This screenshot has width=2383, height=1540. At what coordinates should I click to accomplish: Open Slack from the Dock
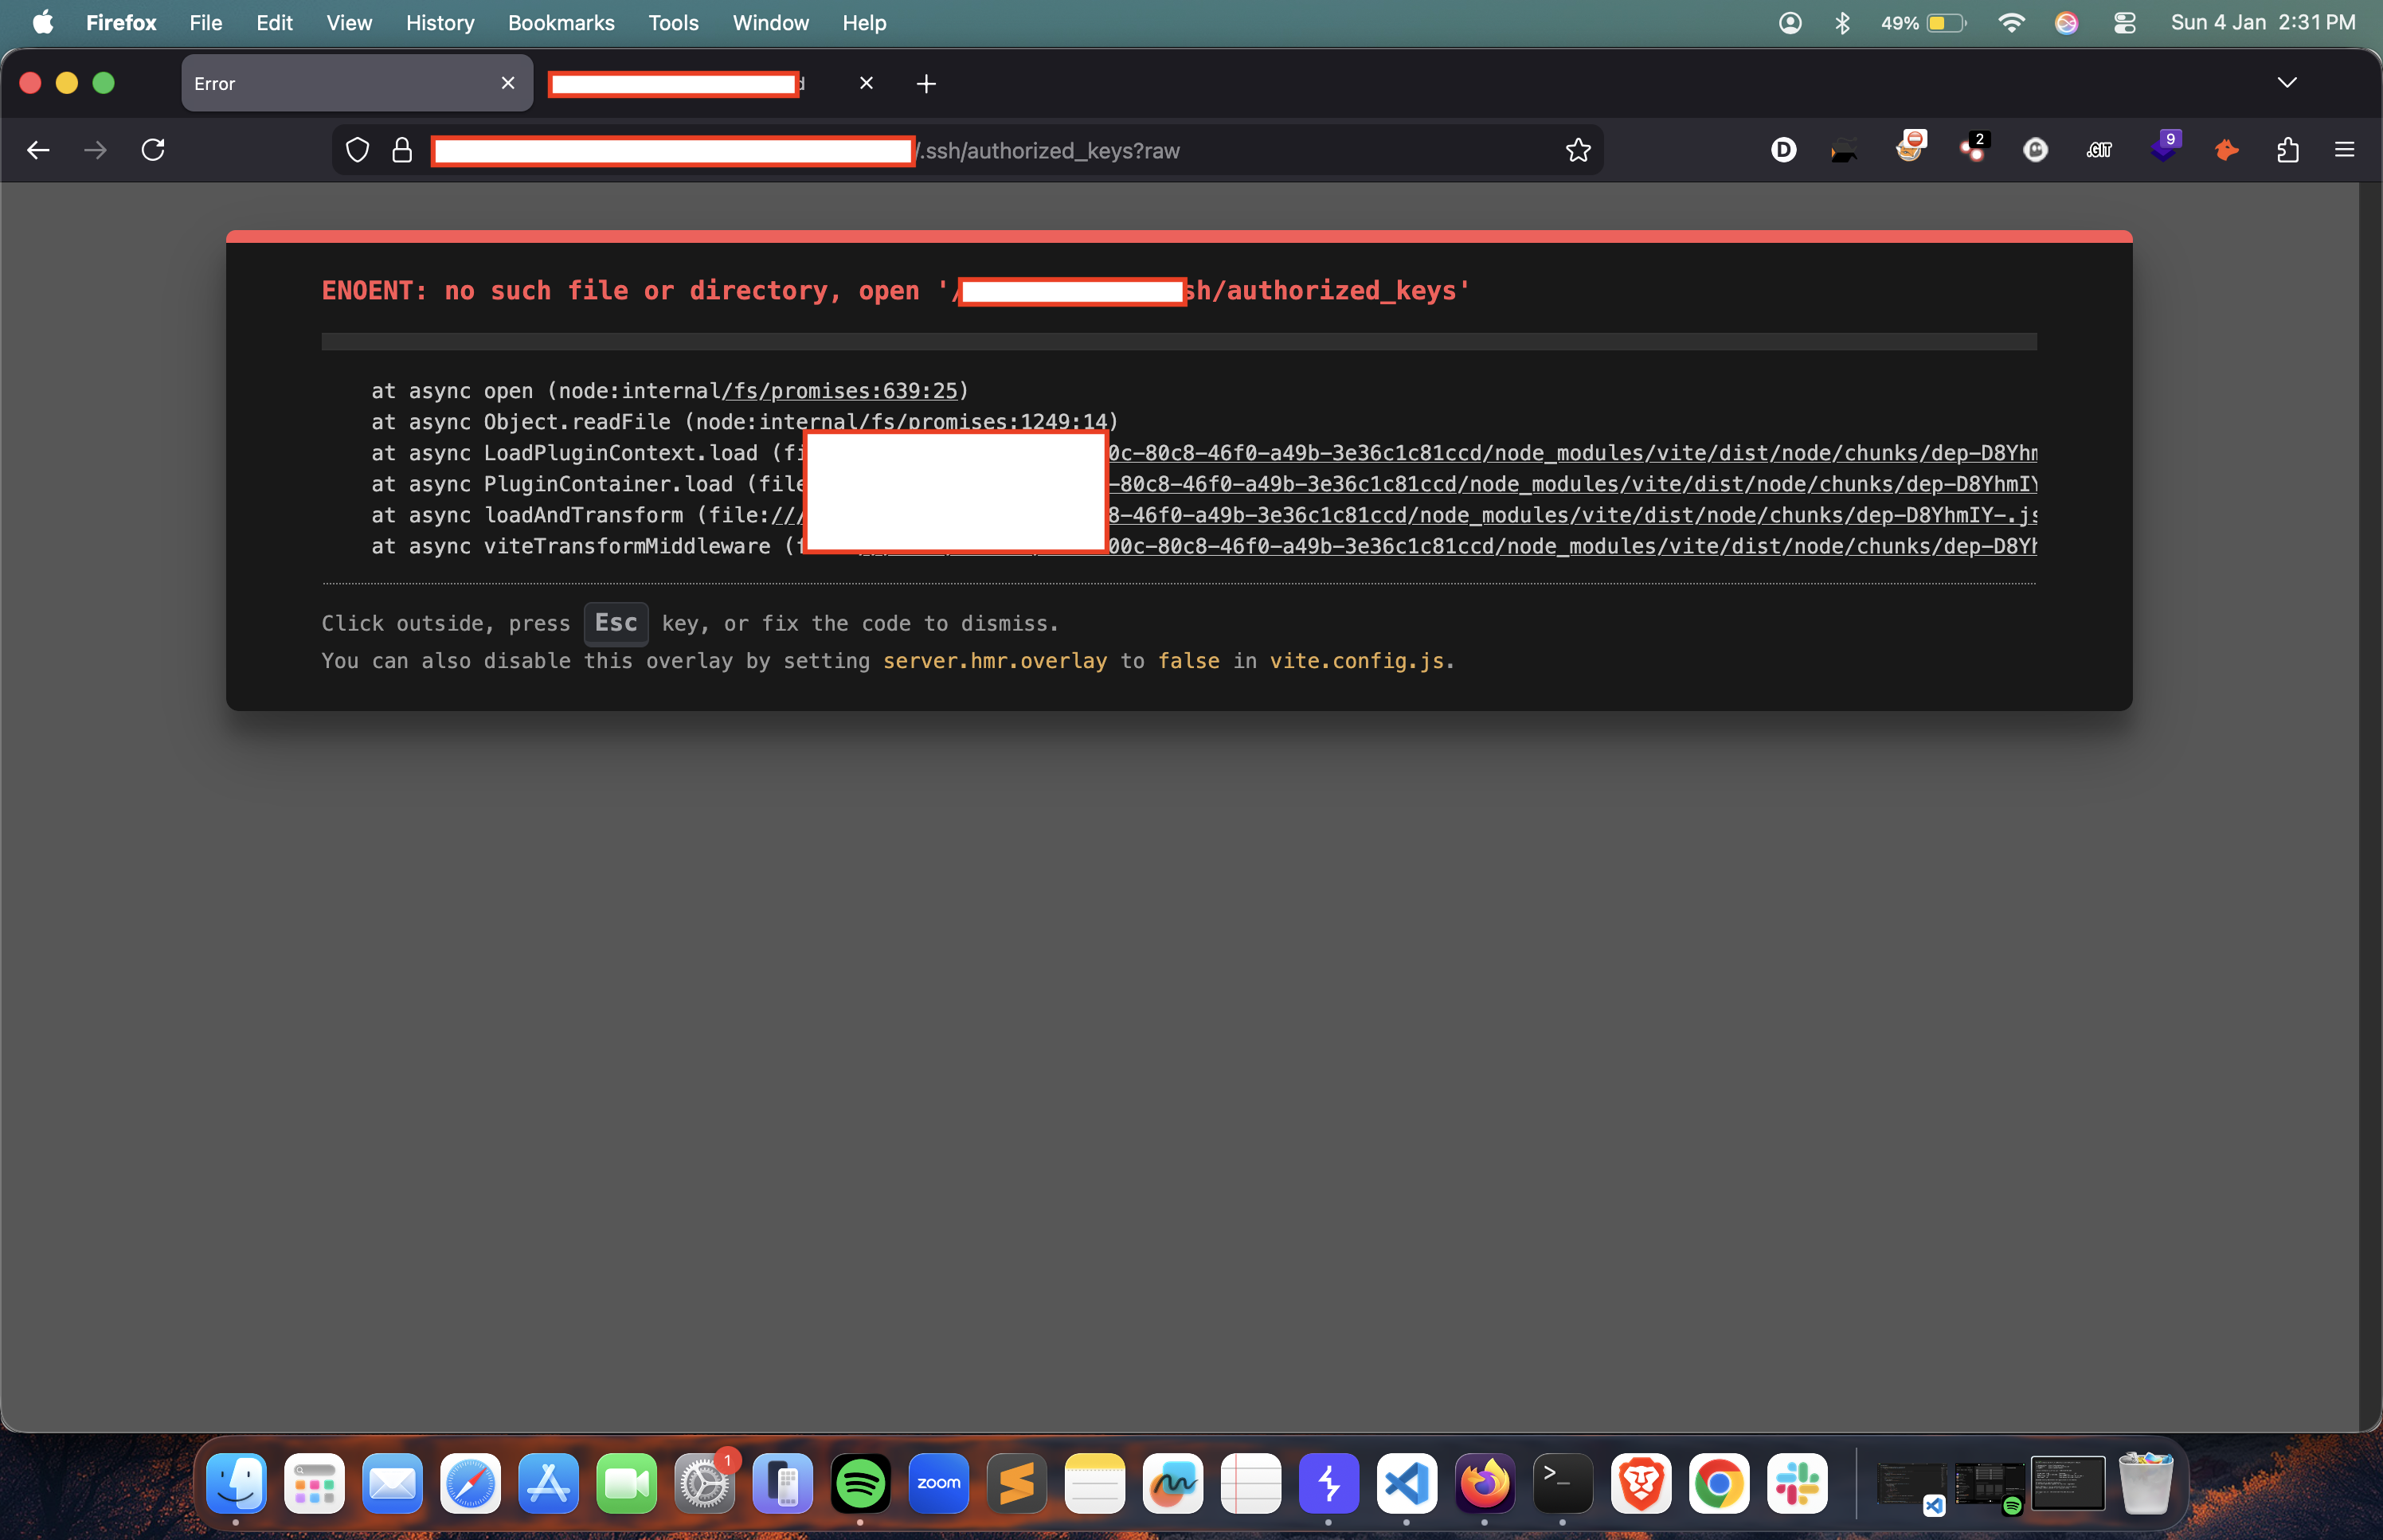1797,1483
